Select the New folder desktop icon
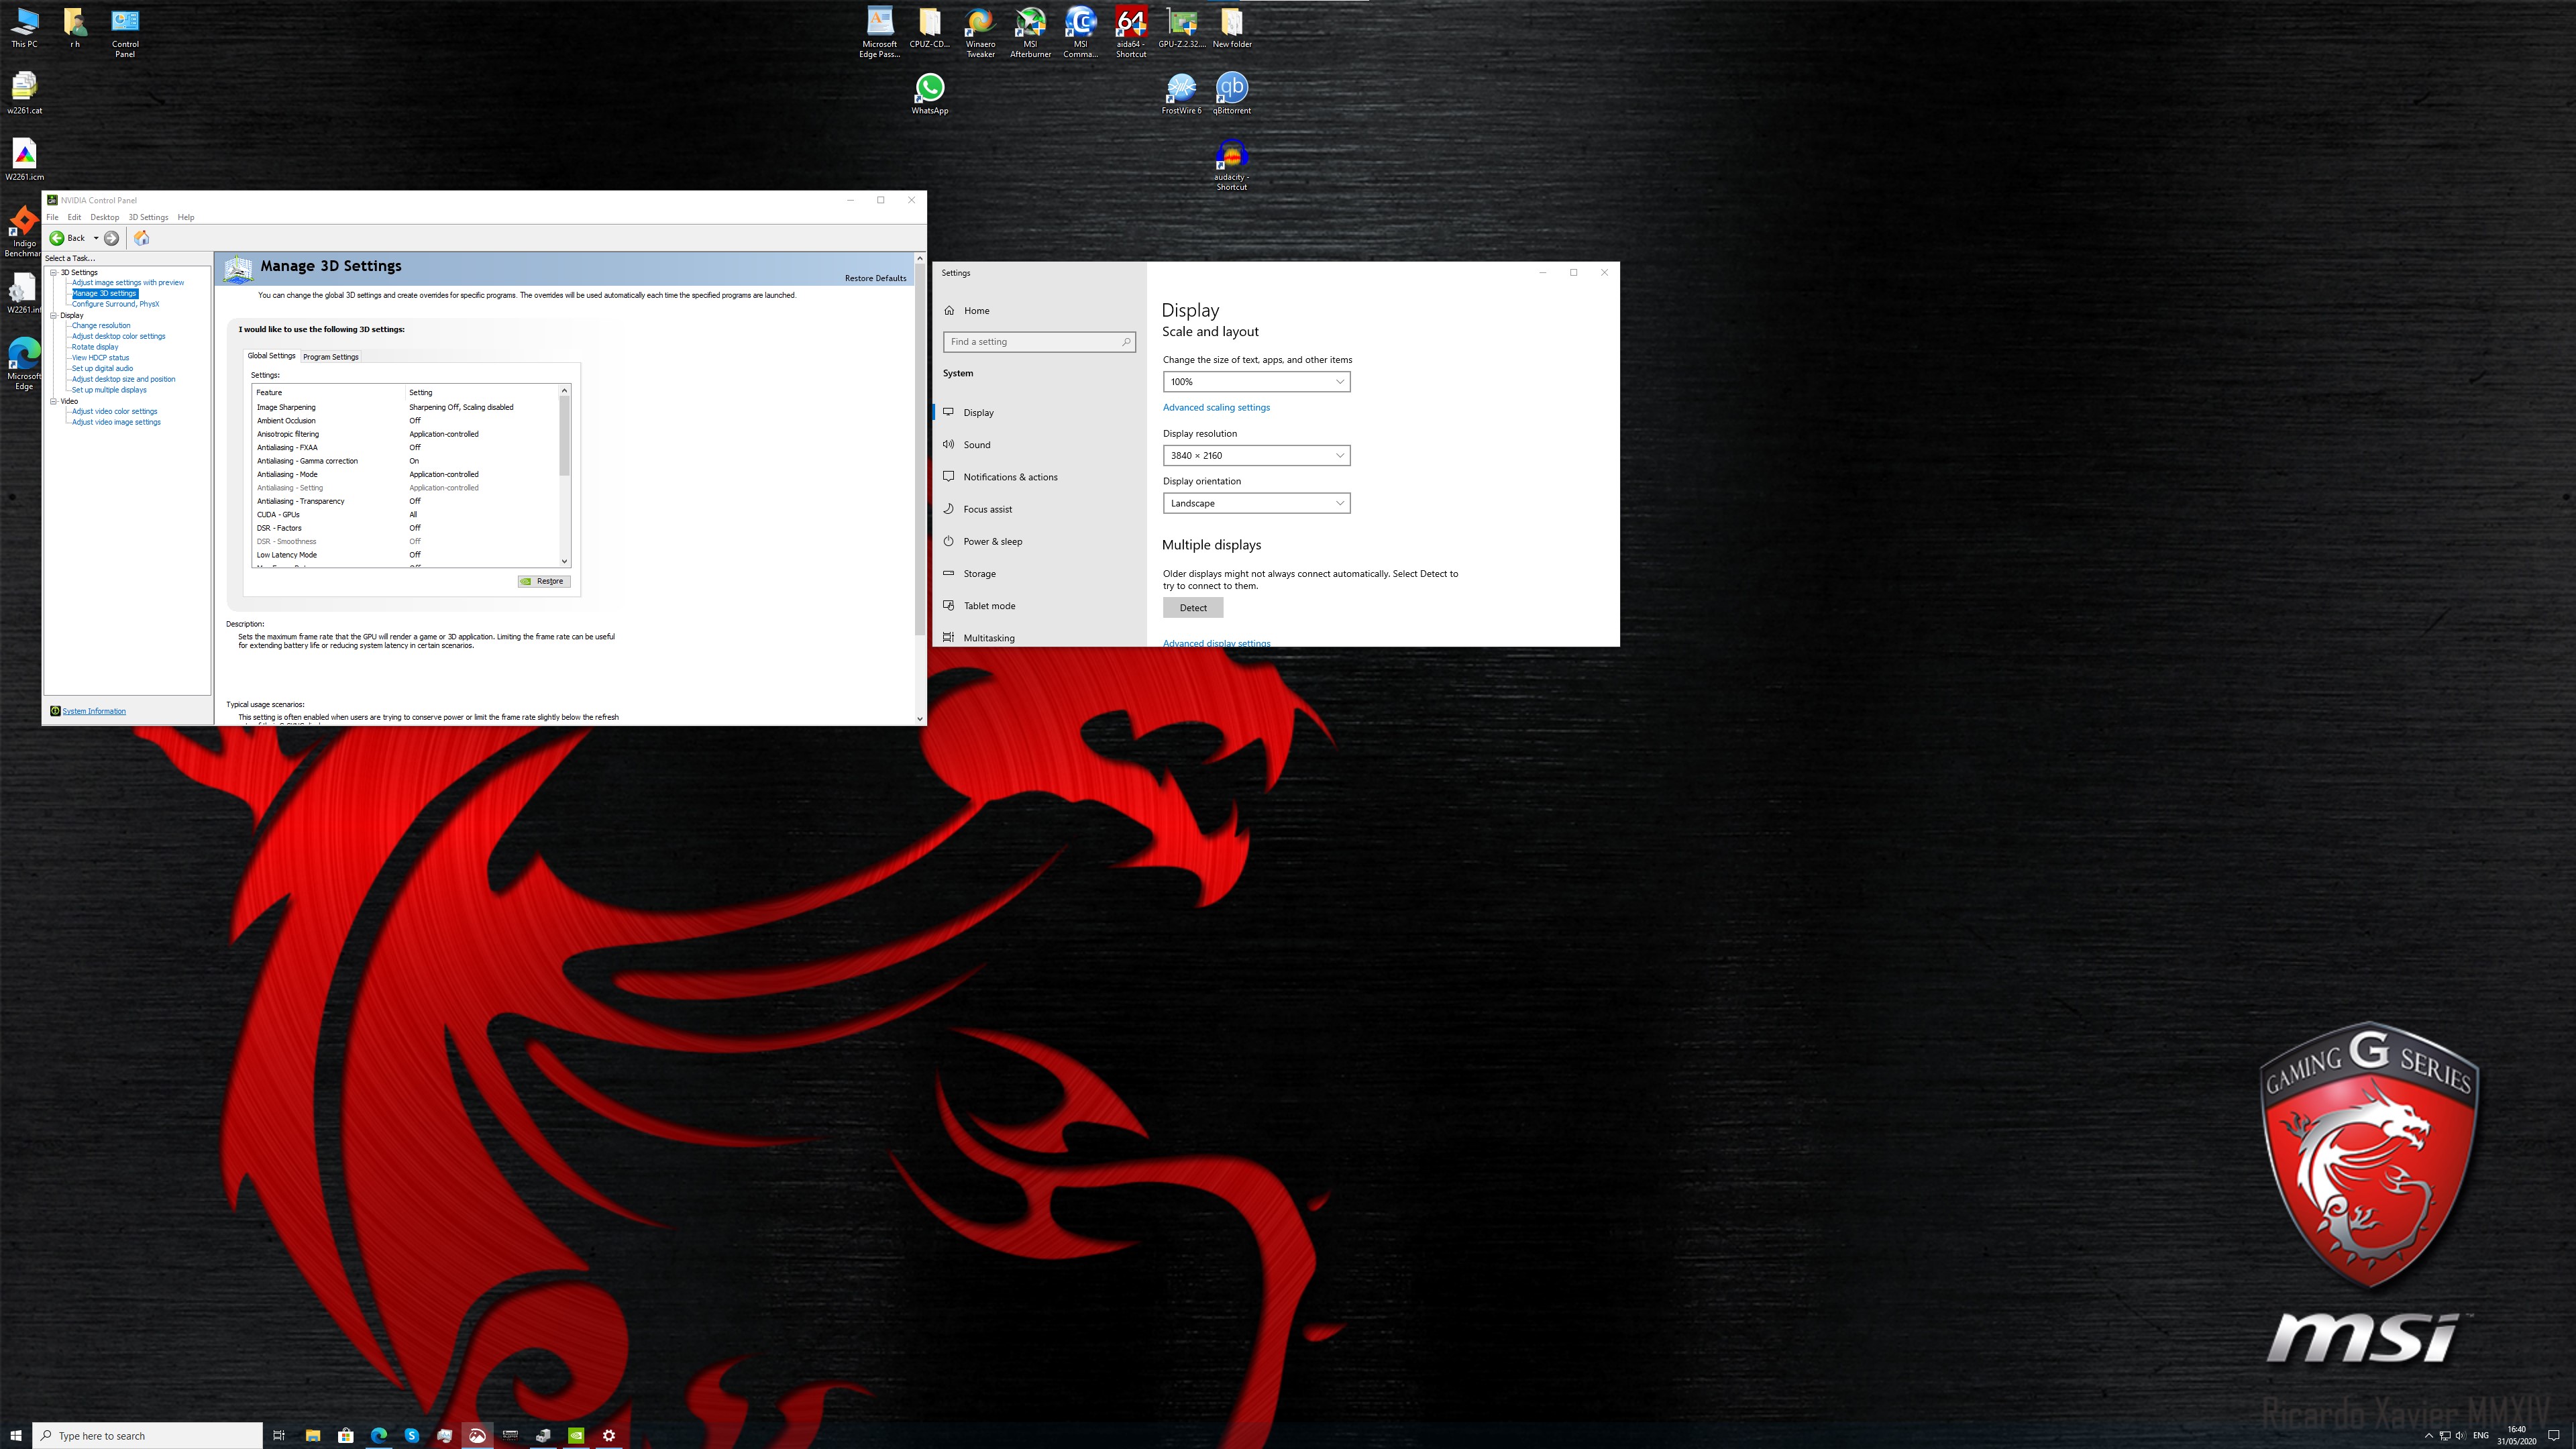The width and height of the screenshot is (2576, 1449). pyautogui.click(x=1232, y=27)
